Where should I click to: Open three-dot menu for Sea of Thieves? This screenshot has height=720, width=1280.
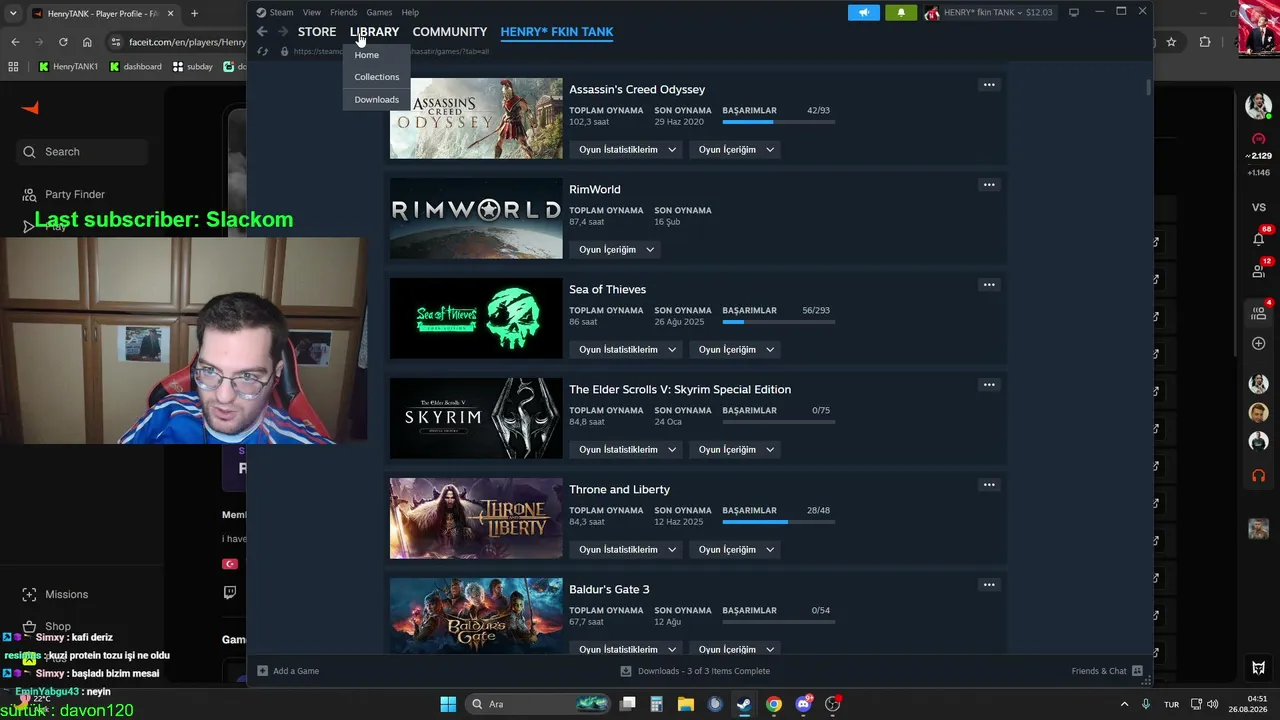[989, 285]
